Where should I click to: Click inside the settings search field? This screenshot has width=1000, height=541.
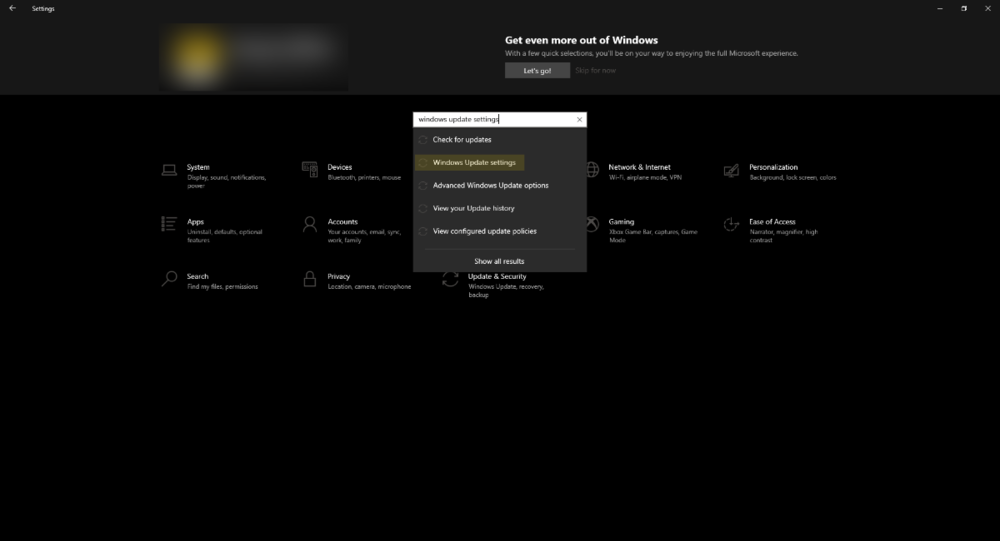[x=490, y=119]
